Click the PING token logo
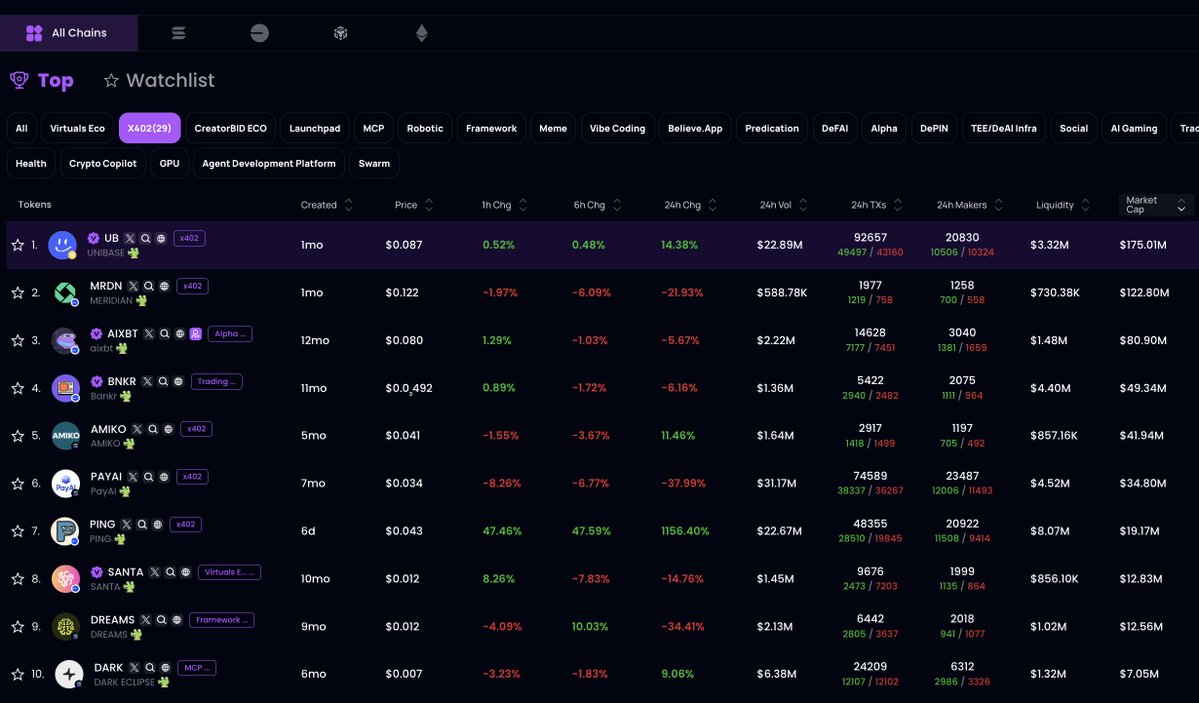The width and height of the screenshot is (1199, 703). click(x=65, y=531)
